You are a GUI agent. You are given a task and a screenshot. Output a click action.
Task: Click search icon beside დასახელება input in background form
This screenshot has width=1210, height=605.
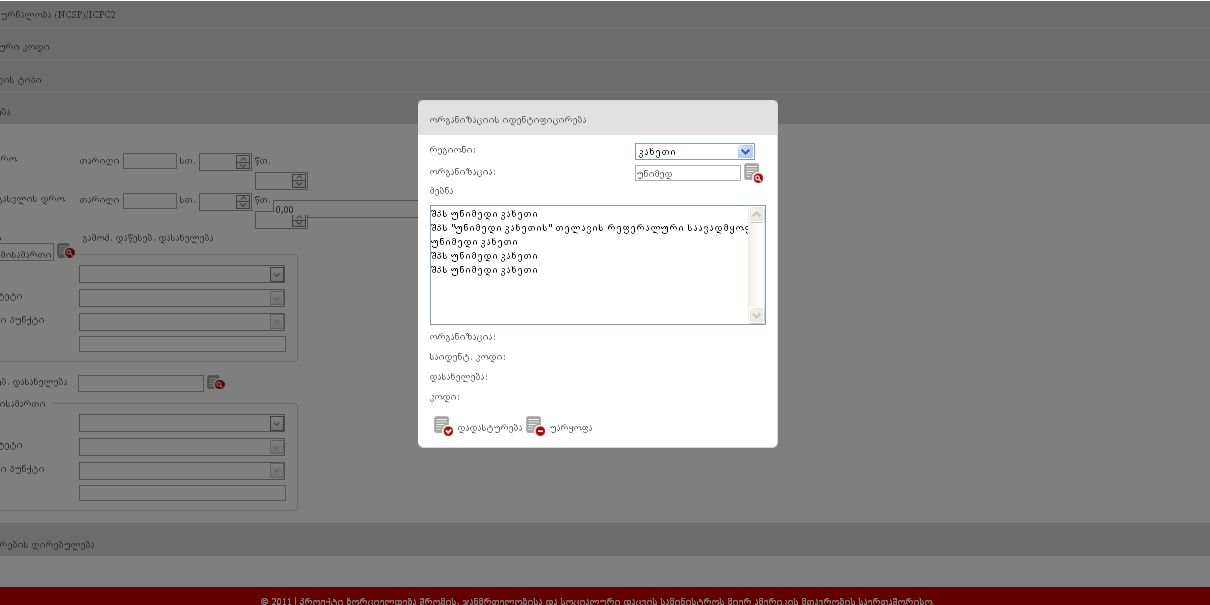coord(216,383)
